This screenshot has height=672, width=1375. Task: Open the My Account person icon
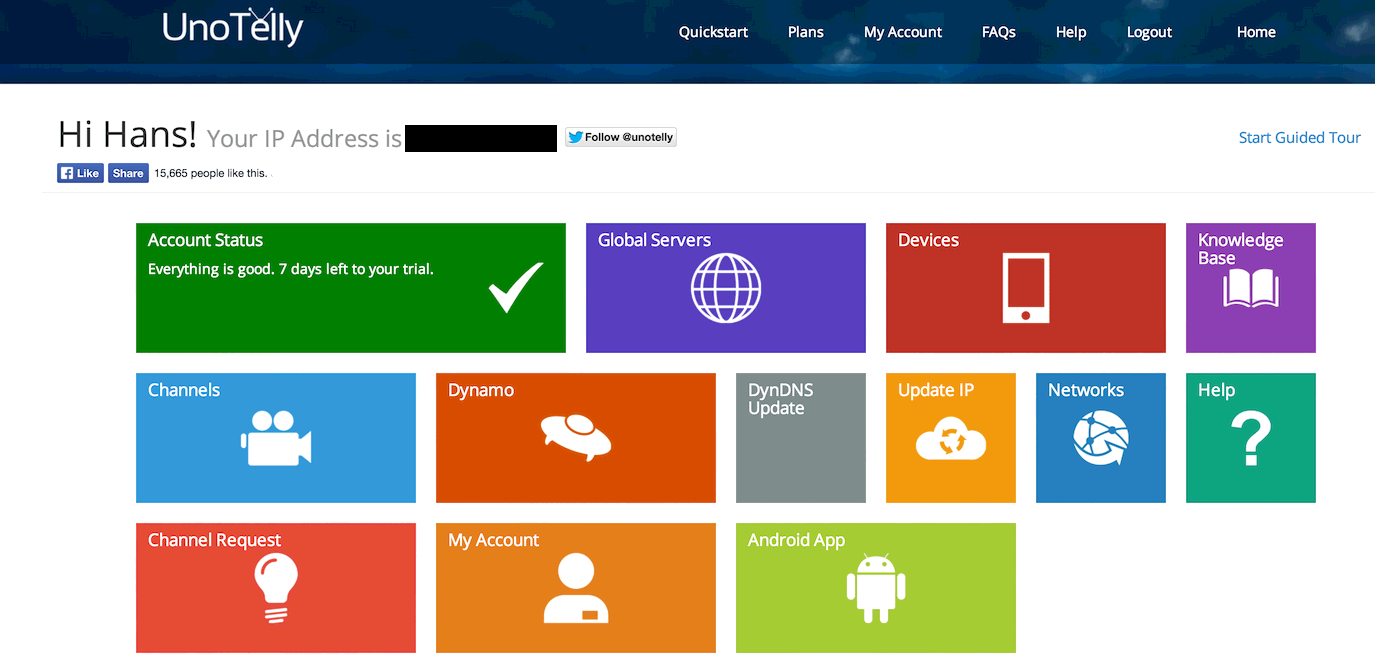[x=576, y=588]
